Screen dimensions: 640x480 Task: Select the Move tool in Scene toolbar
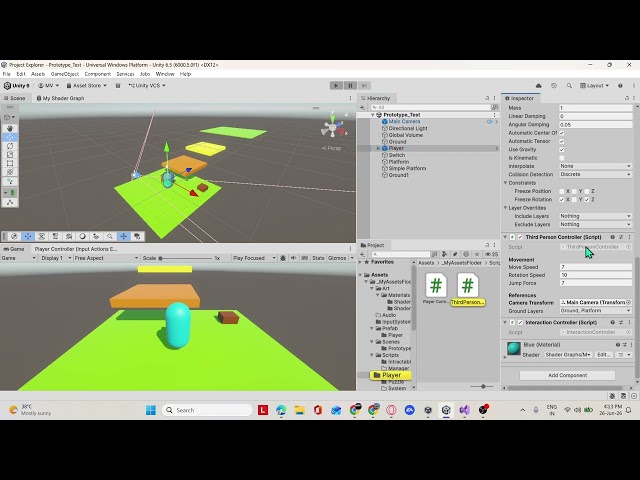10,137
